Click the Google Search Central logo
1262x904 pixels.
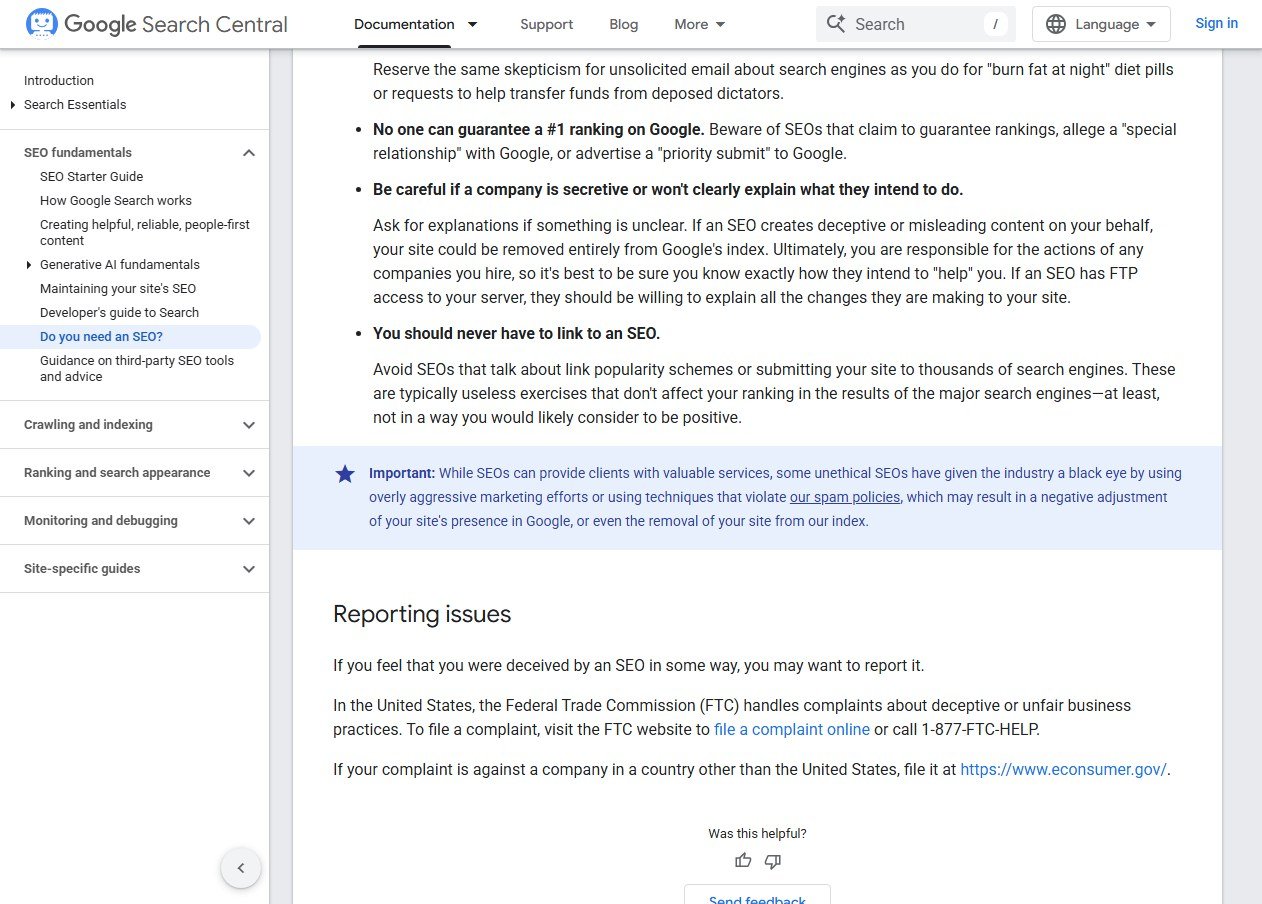coord(157,23)
